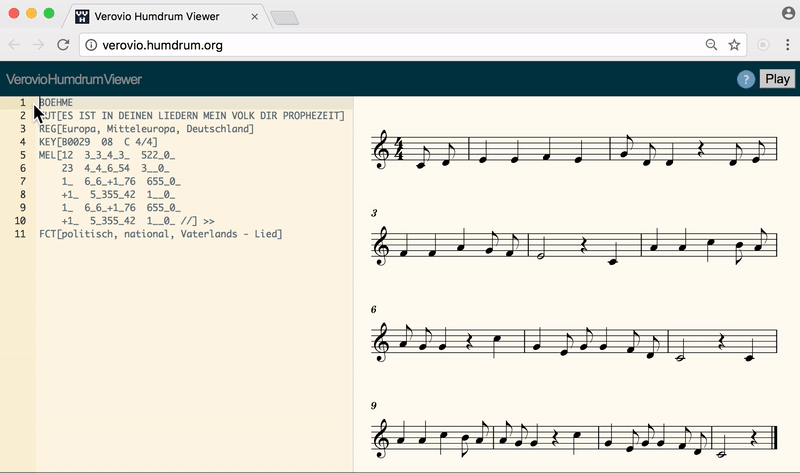
Task: Click measure number 3 above second staff
Action: (374, 213)
